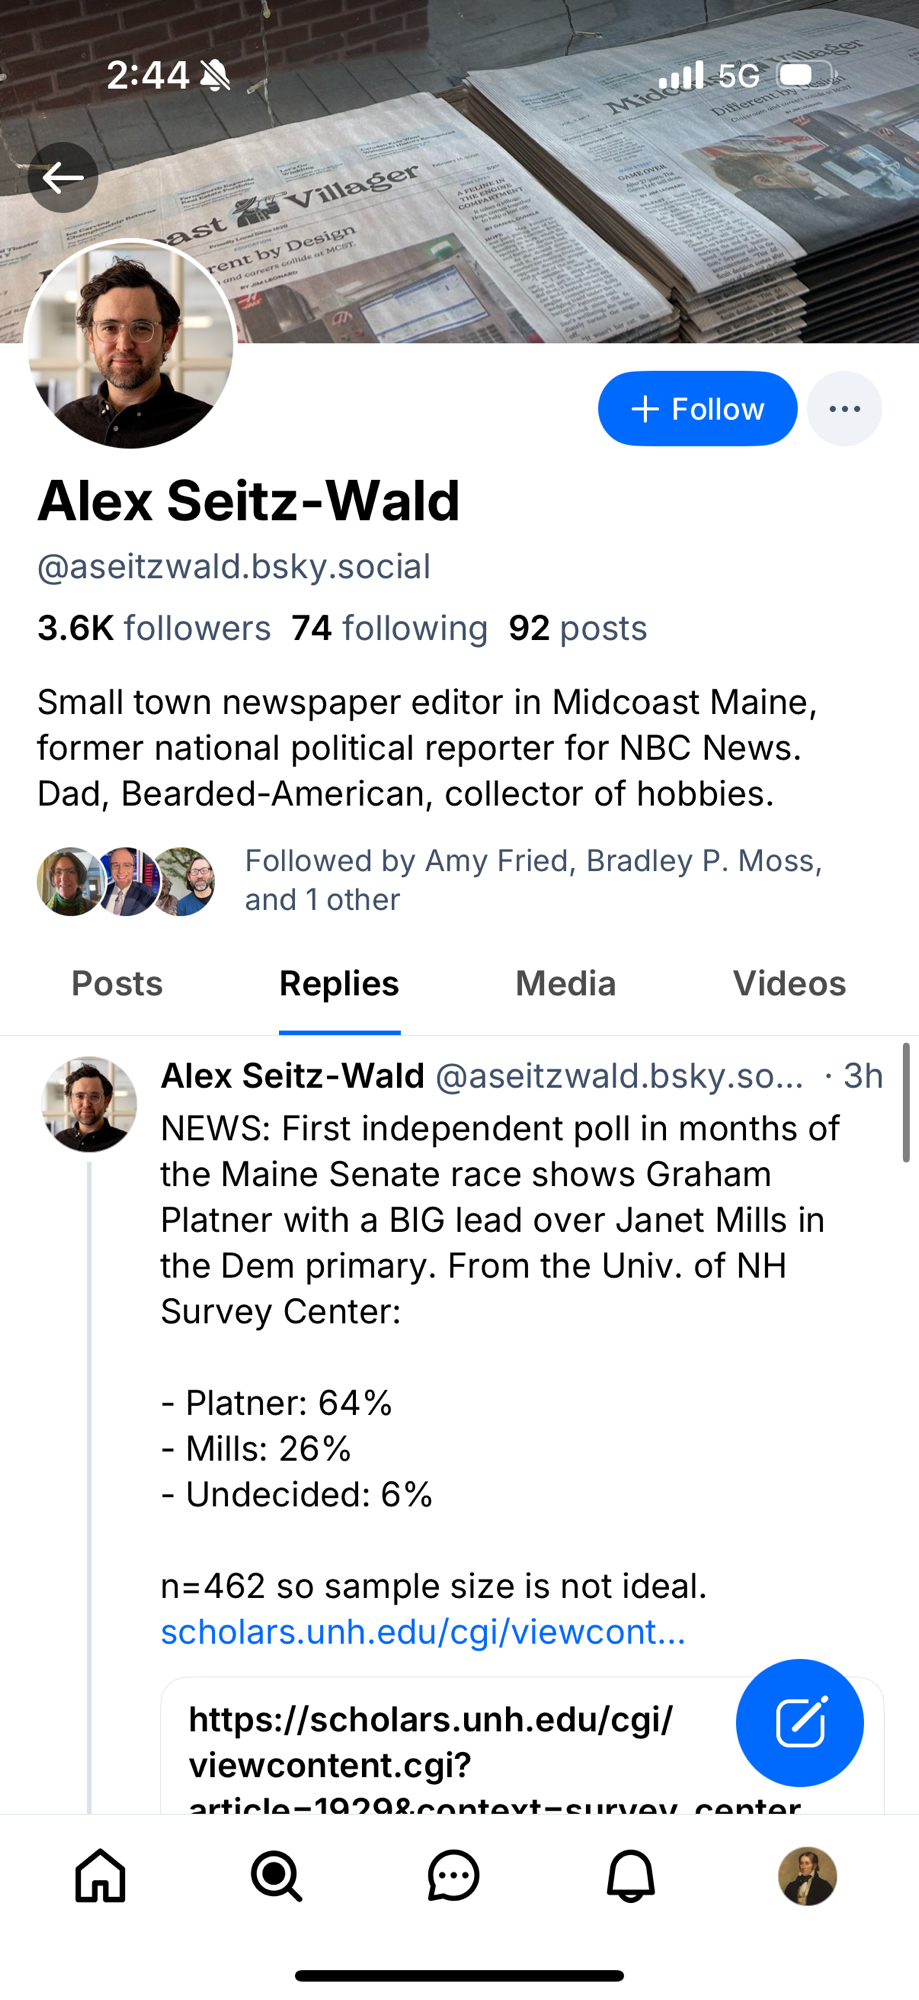919x2000 pixels.
Task: Open my profile avatar in bottom bar
Action: pos(807,1875)
